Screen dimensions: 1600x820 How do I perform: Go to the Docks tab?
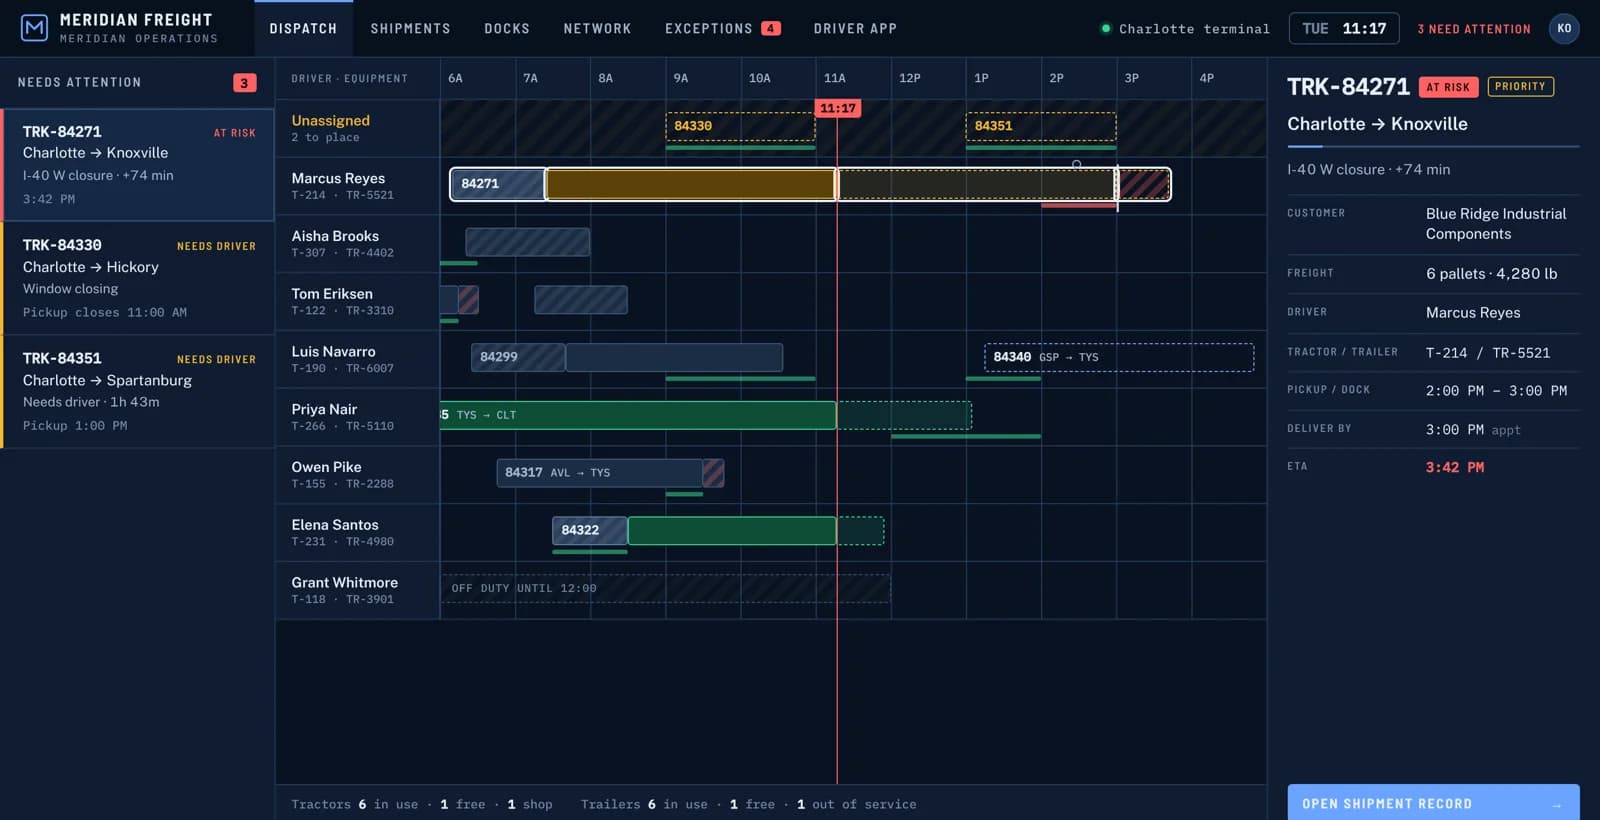[x=507, y=28]
